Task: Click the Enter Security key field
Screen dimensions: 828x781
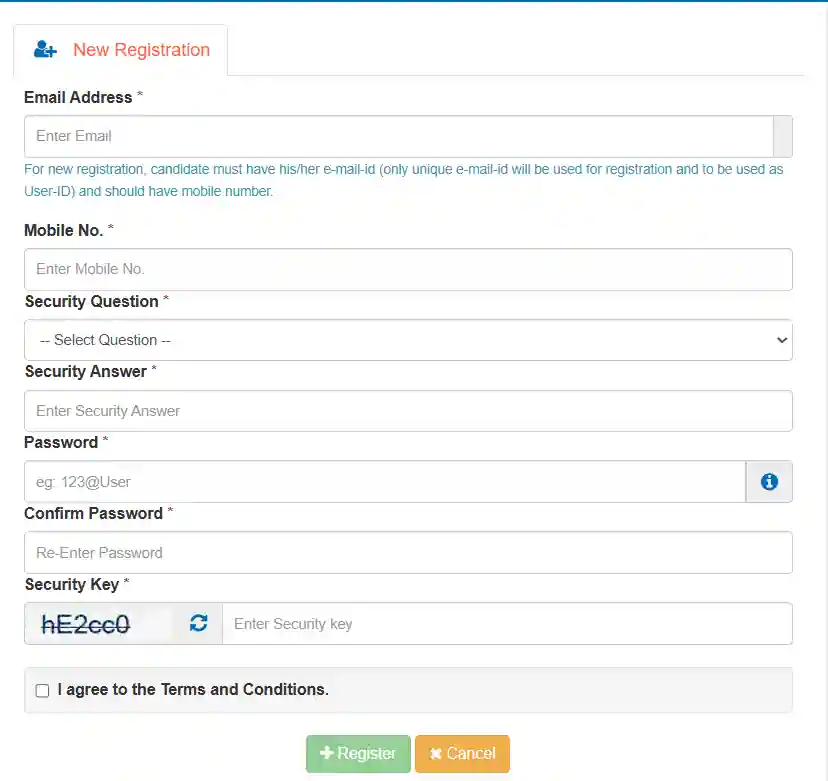Action: tap(507, 624)
